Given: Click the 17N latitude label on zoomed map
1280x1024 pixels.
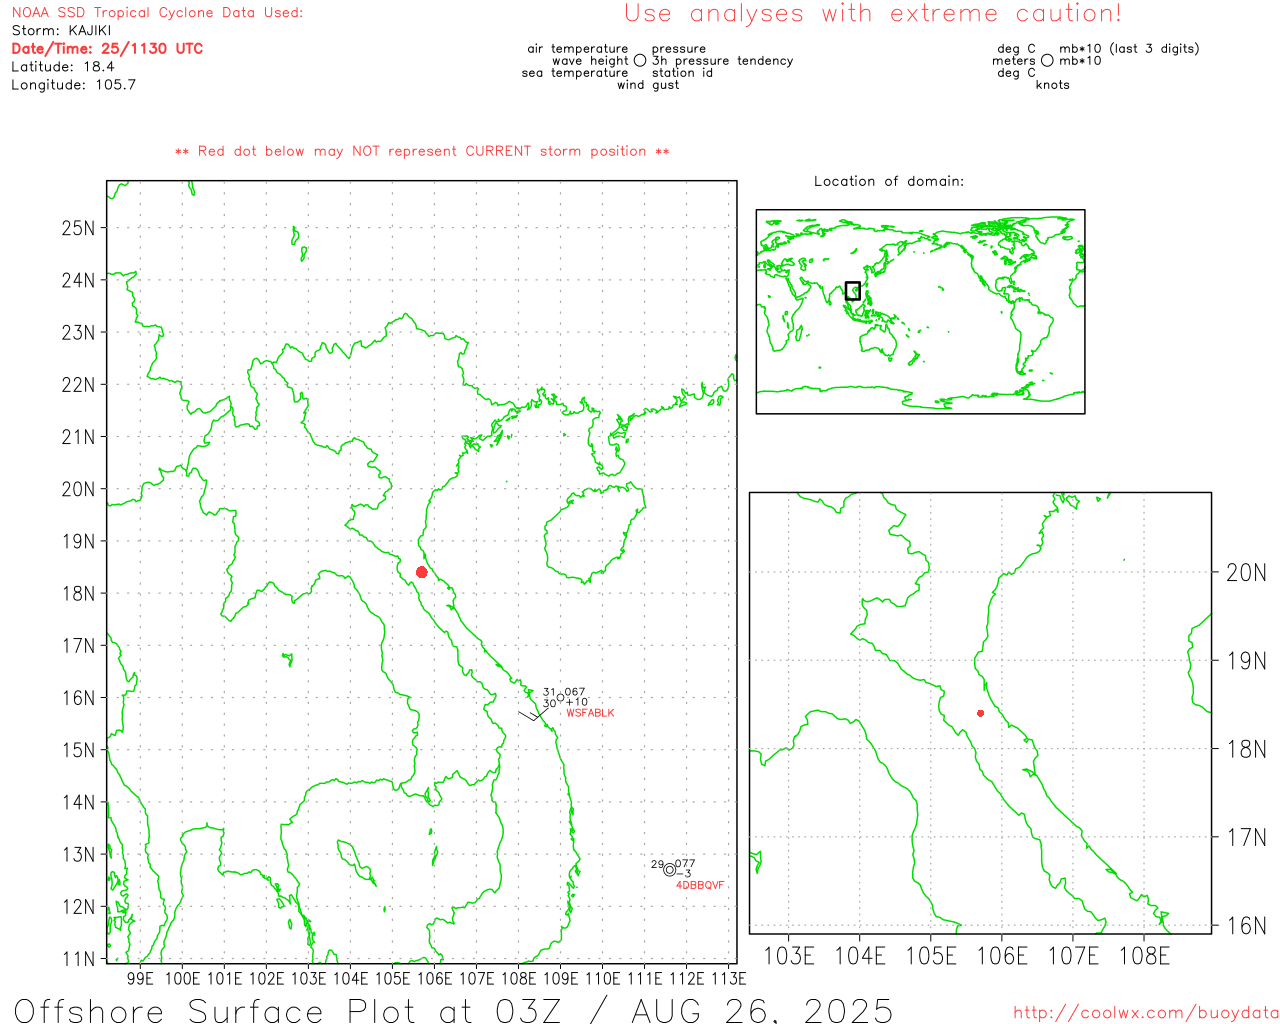Looking at the screenshot, I should [1246, 837].
